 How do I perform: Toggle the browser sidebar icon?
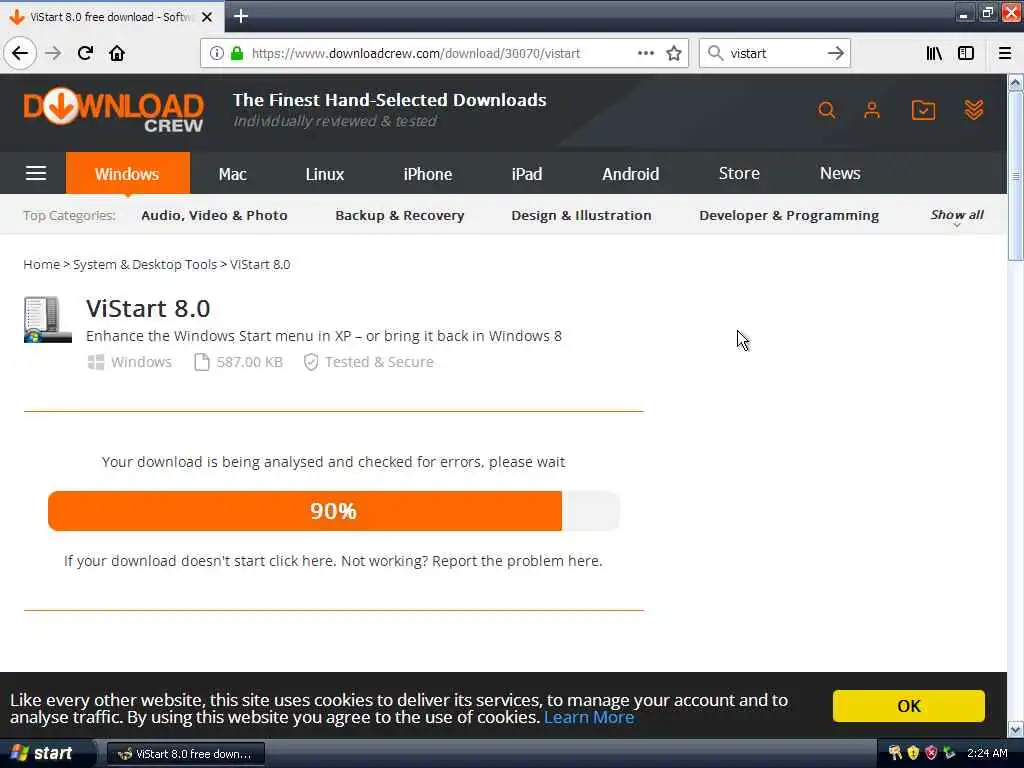pos(966,54)
